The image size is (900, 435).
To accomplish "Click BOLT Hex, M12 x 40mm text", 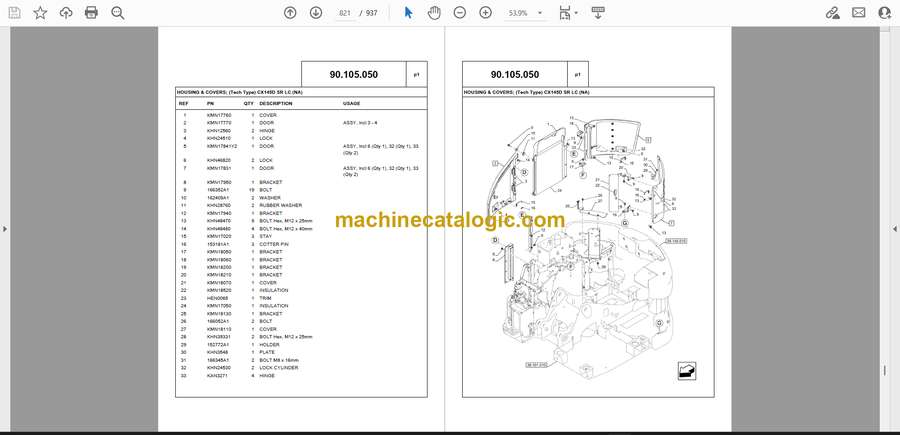I will pos(286,228).
